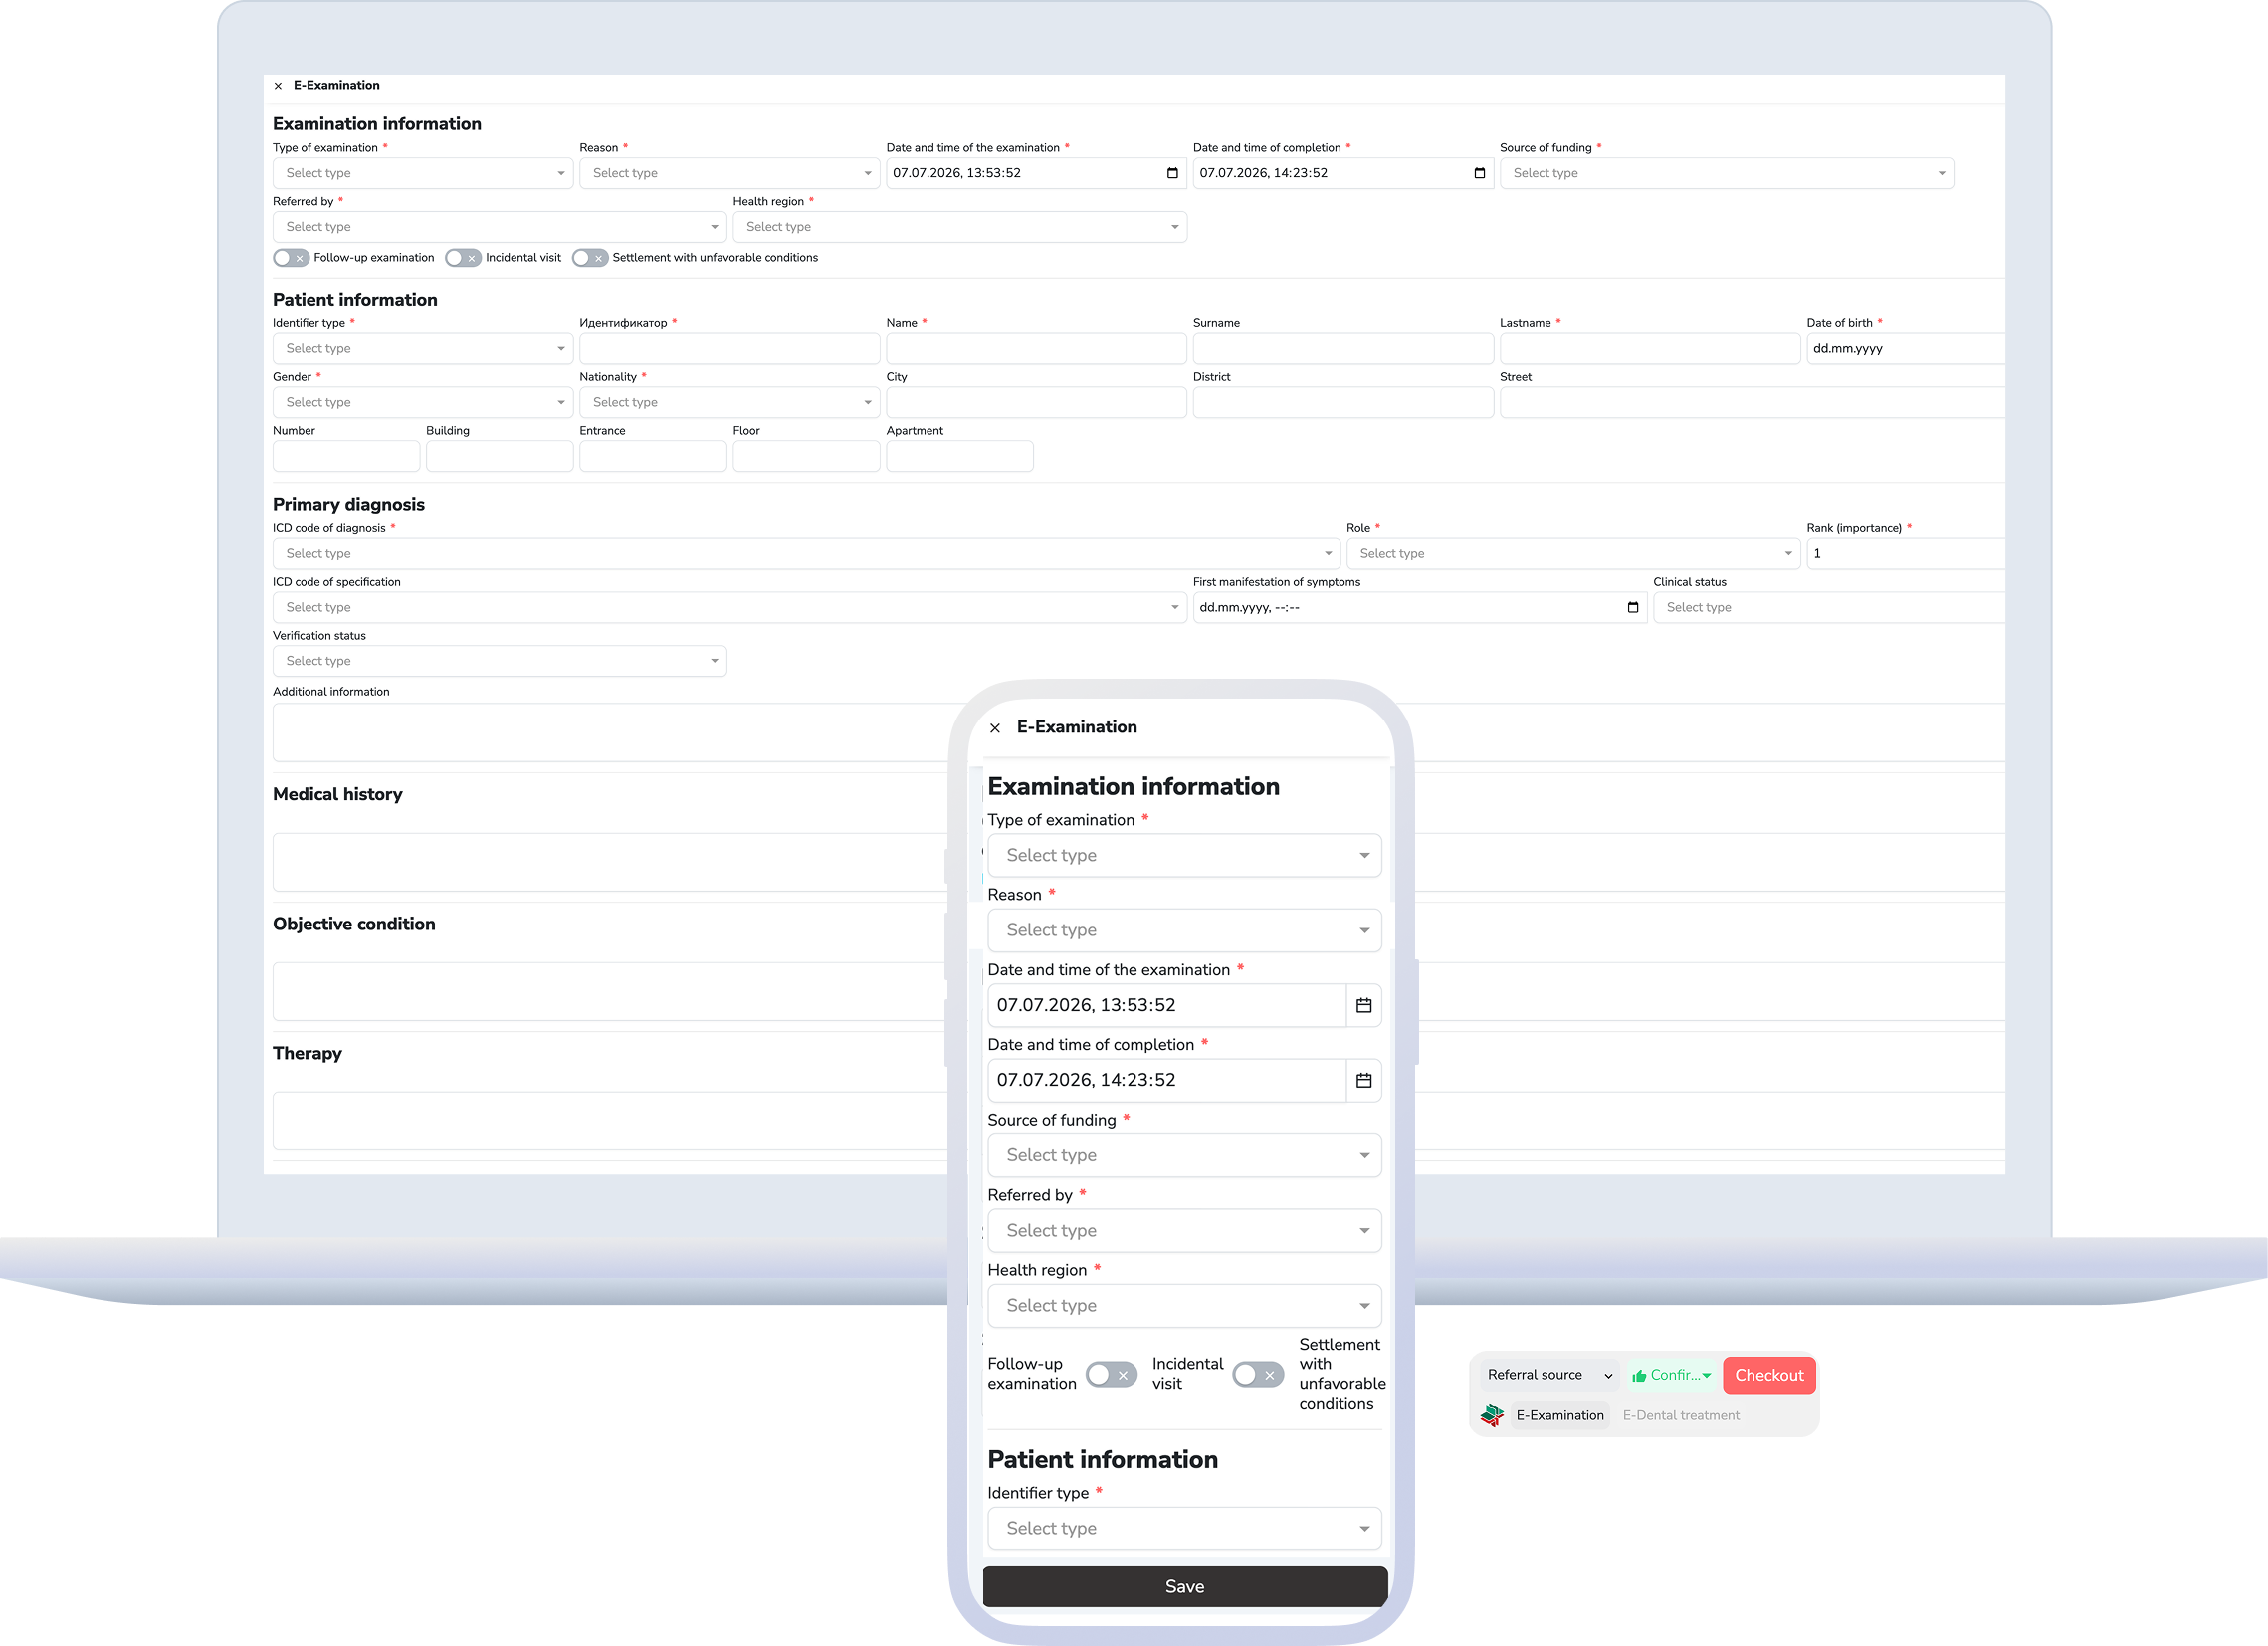The image size is (2268, 1646).
Task: Open Reason dropdown on desktop form
Action: click(x=729, y=173)
